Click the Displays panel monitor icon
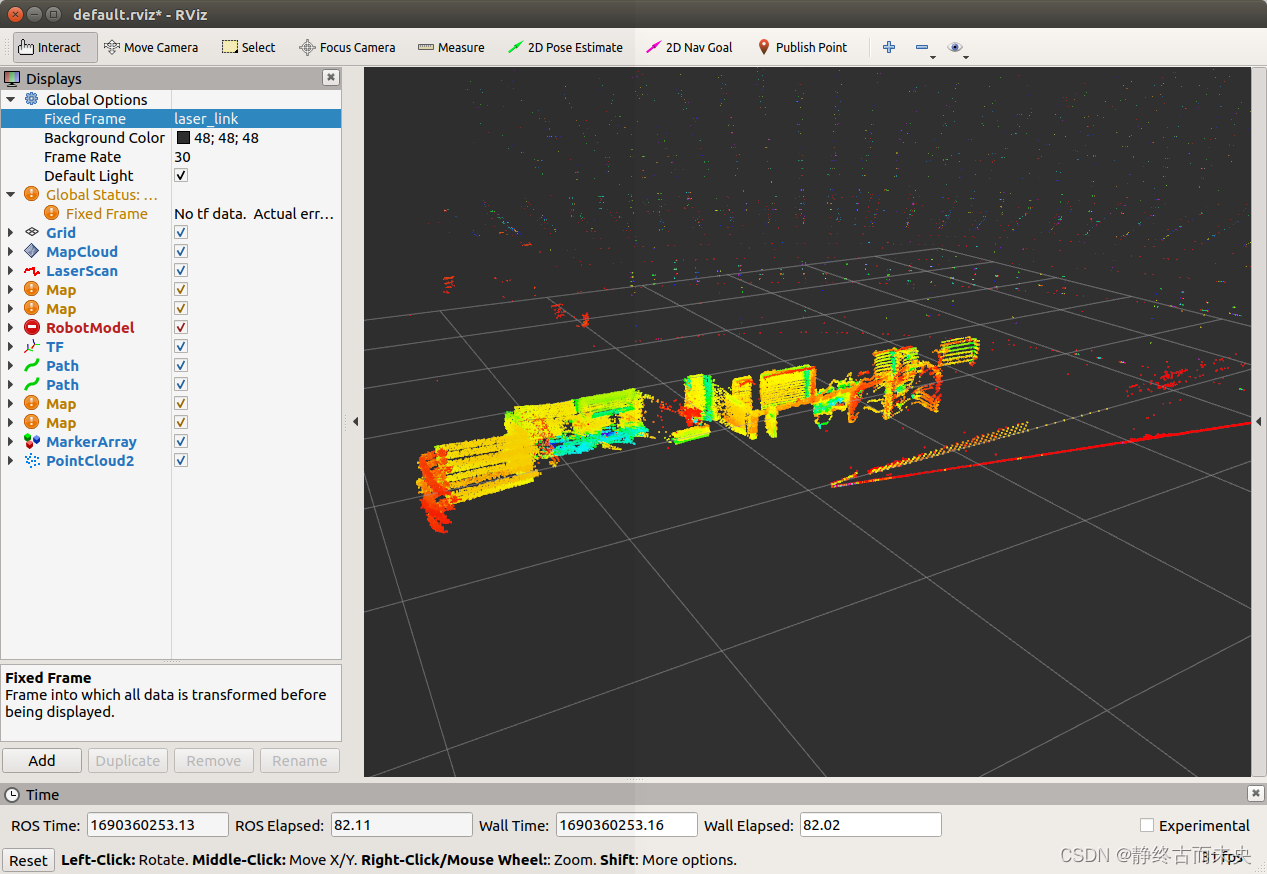 tap(12, 78)
